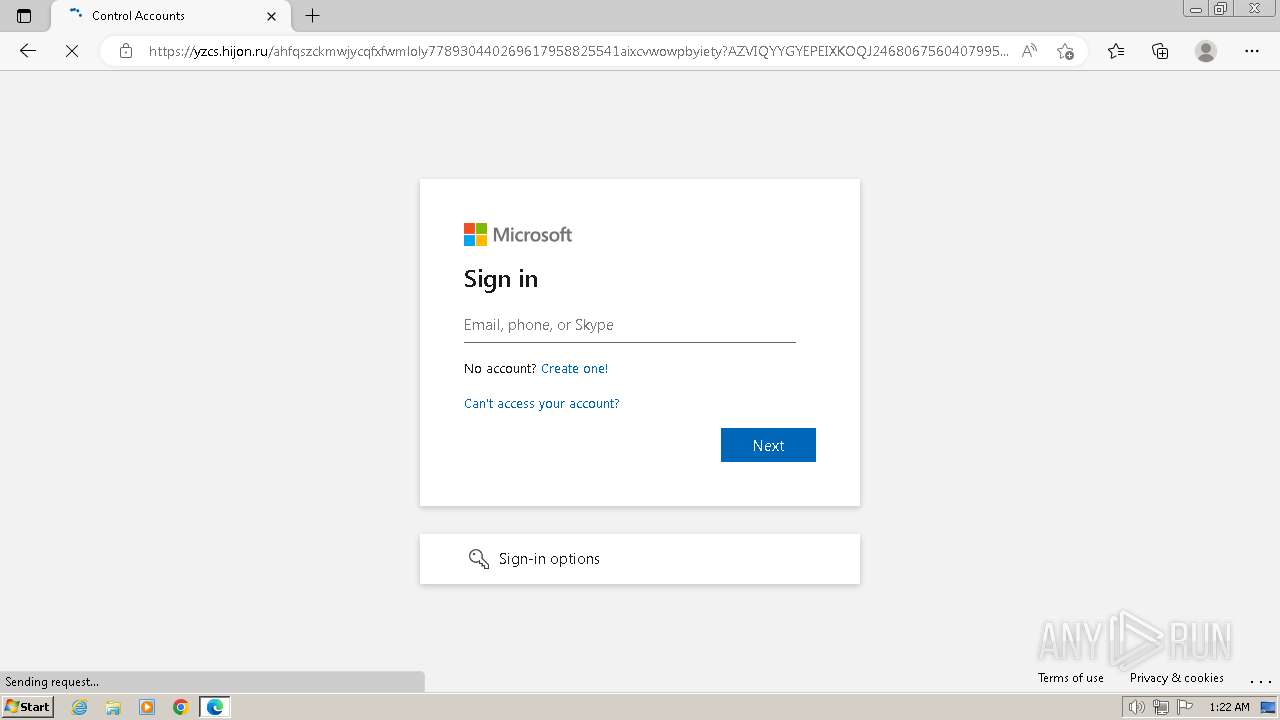Add this page to favorites
The image size is (1280, 720).
tap(1065, 51)
